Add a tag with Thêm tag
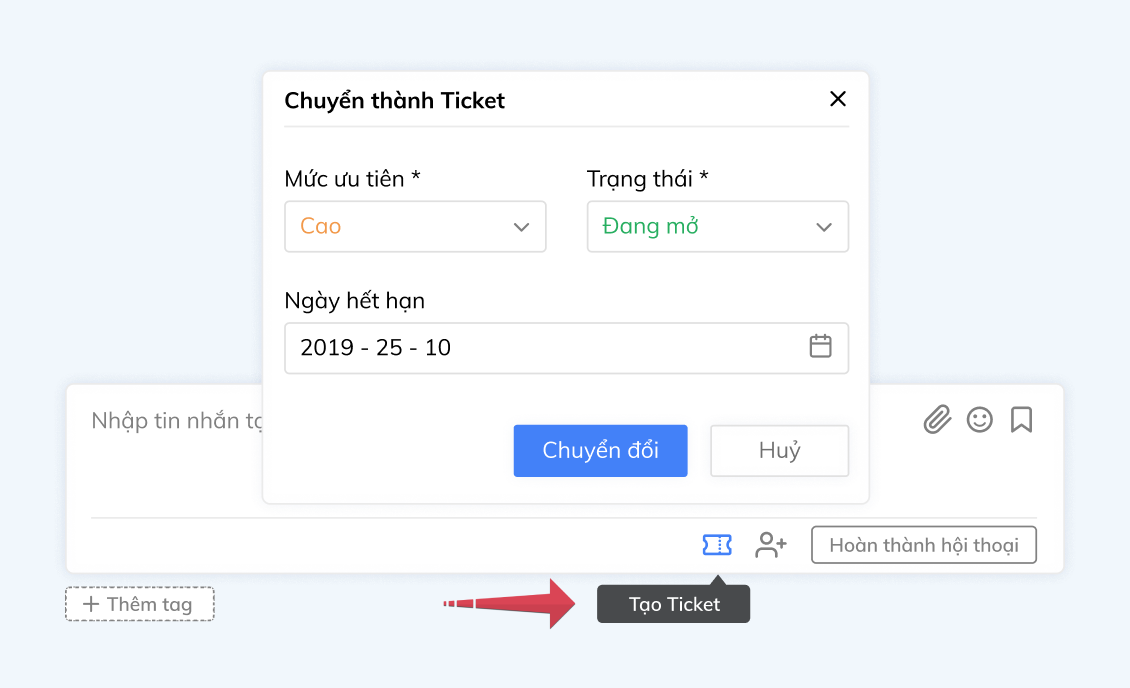This screenshot has width=1130, height=688. (139, 603)
